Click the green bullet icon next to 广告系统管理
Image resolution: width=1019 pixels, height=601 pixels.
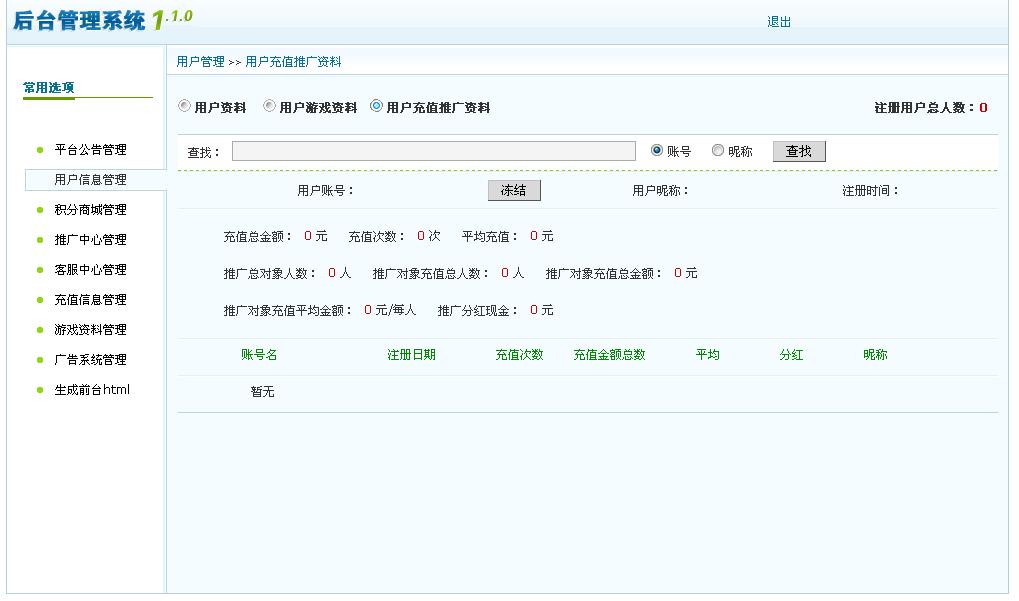[40, 360]
